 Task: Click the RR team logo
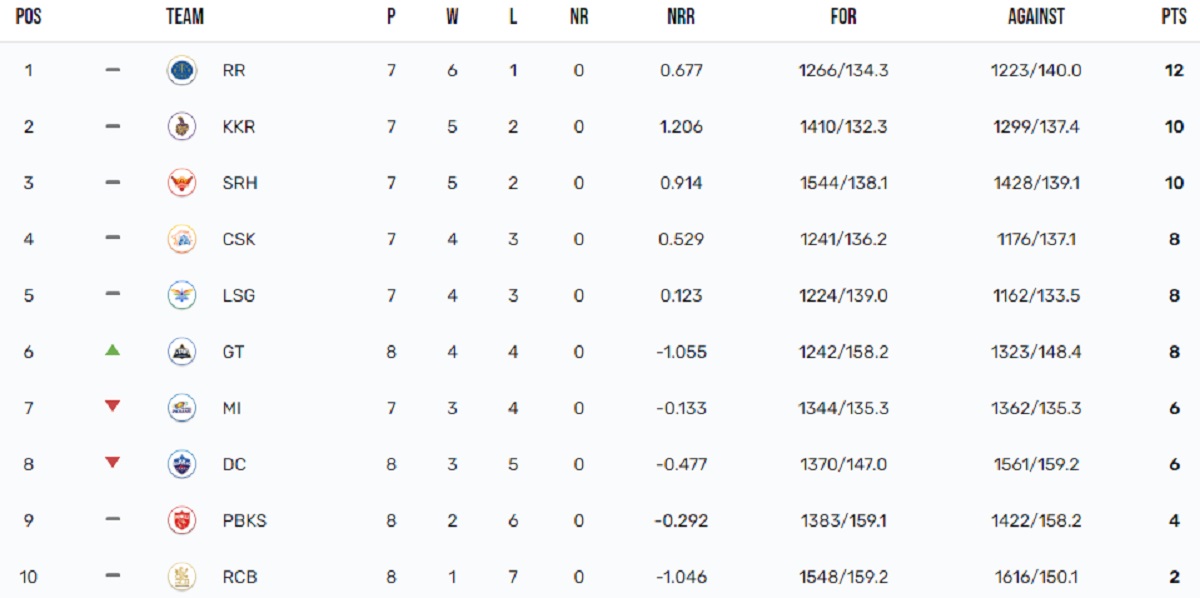point(181,71)
